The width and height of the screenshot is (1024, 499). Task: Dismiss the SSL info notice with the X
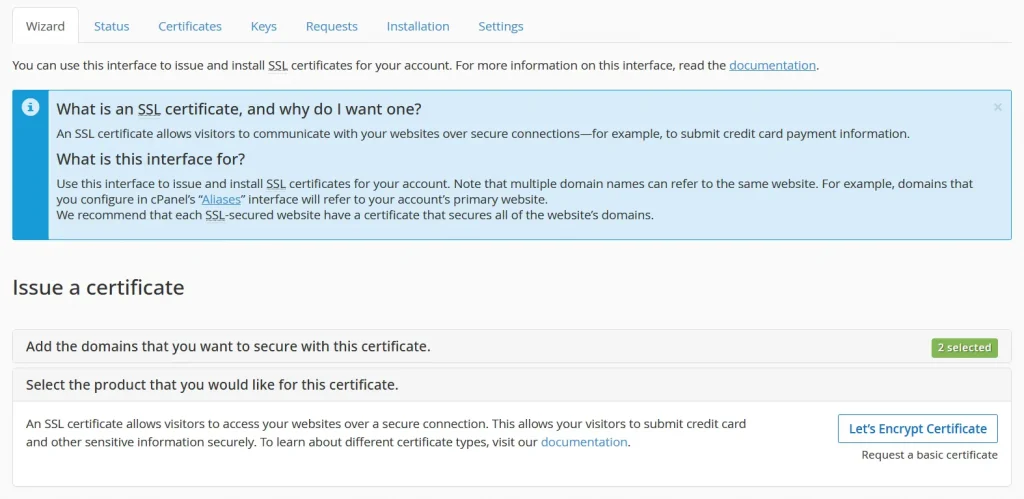[997, 107]
